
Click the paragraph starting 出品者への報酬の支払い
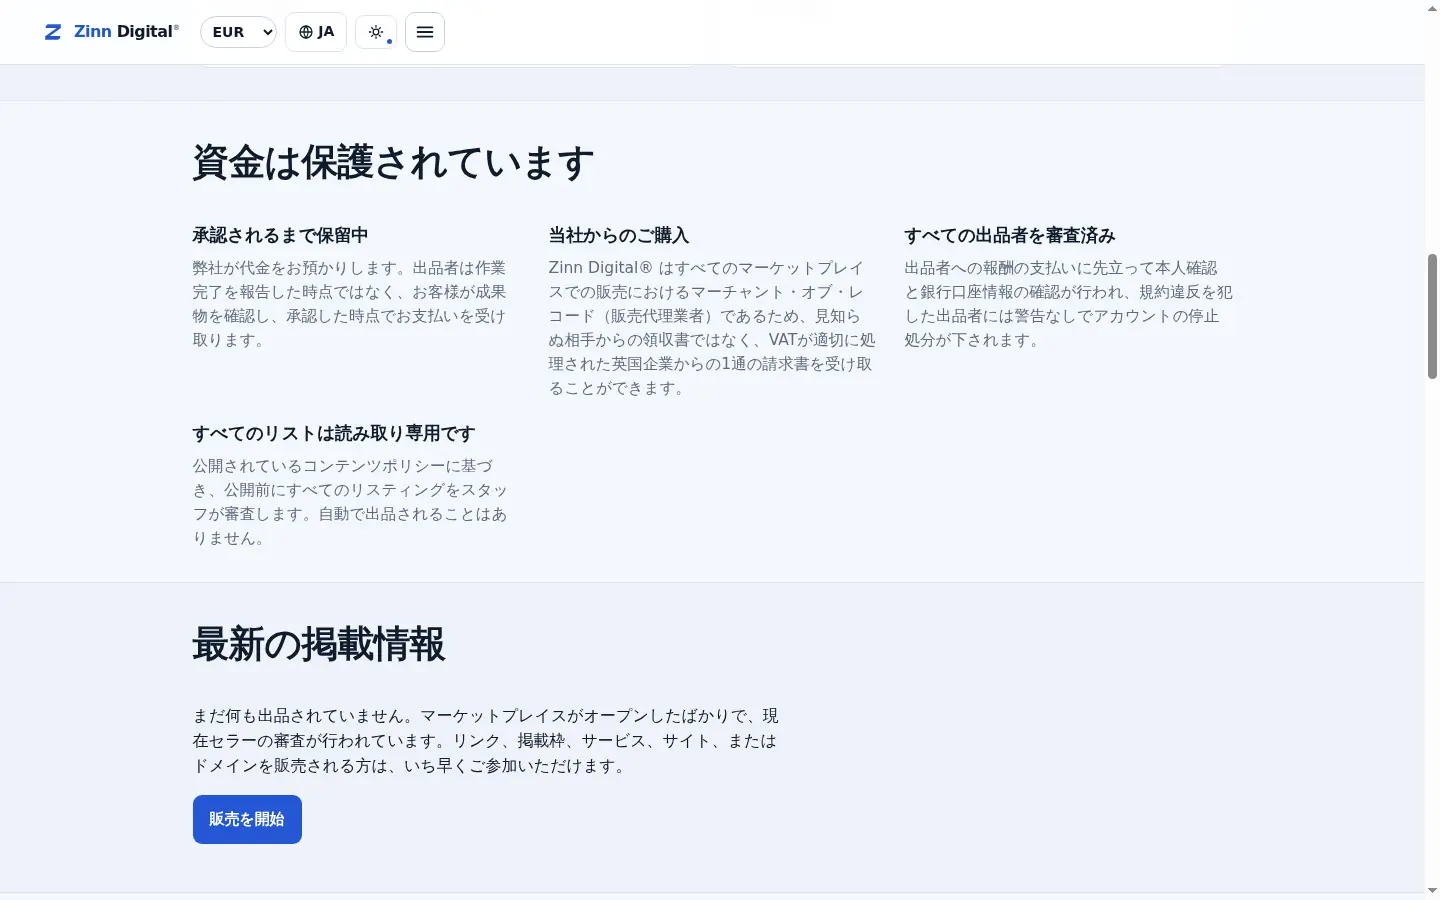(1069, 304)
